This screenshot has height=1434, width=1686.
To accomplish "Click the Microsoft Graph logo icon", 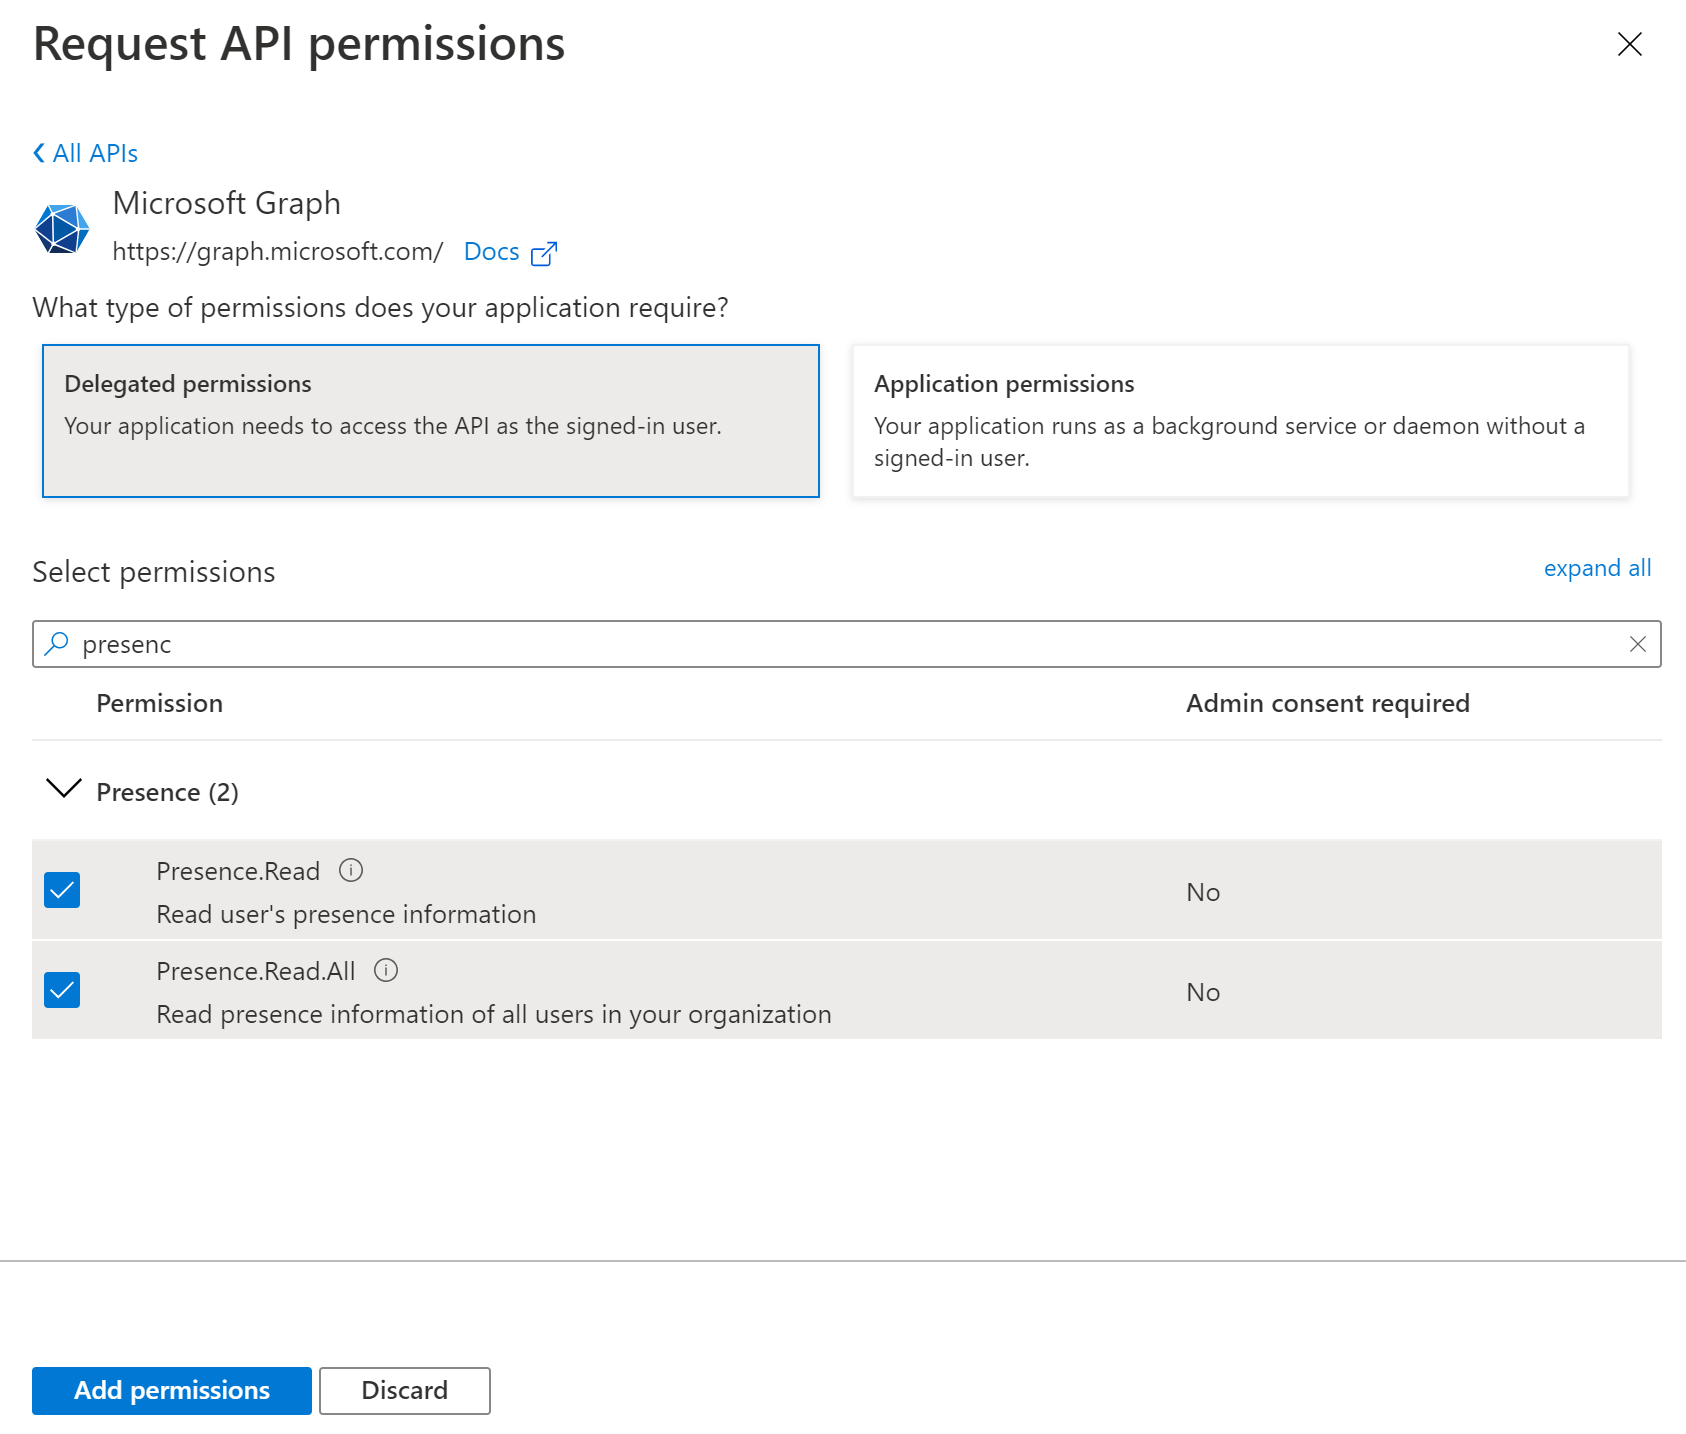I will point(62,229).
